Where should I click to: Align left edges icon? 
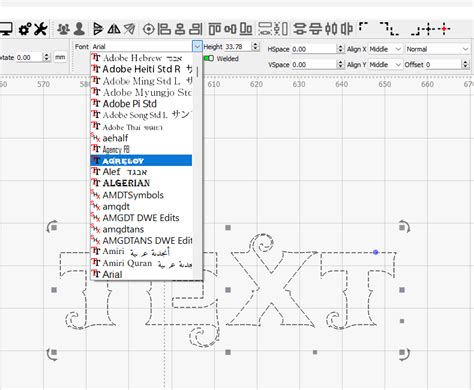tap(164, 29)
